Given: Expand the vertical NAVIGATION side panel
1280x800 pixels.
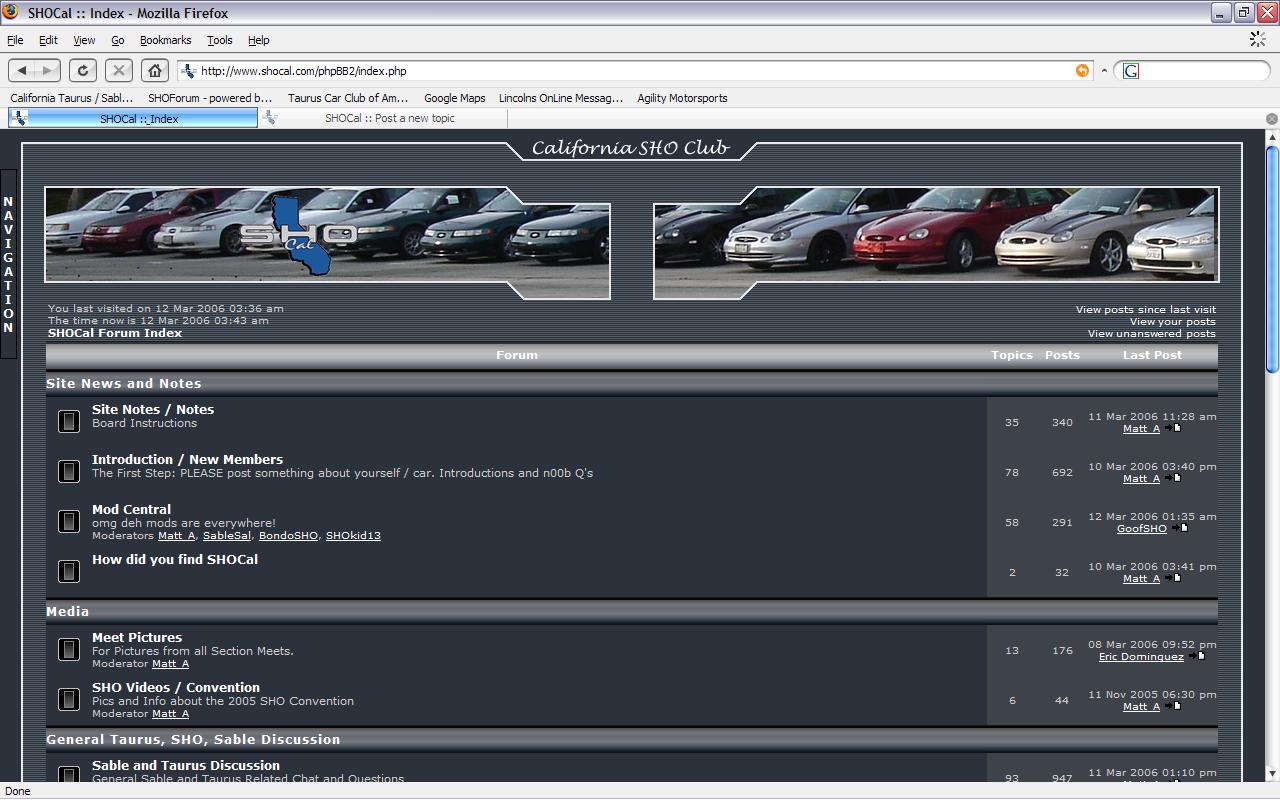Looking at the screenshot, I should tap(8, 265).
